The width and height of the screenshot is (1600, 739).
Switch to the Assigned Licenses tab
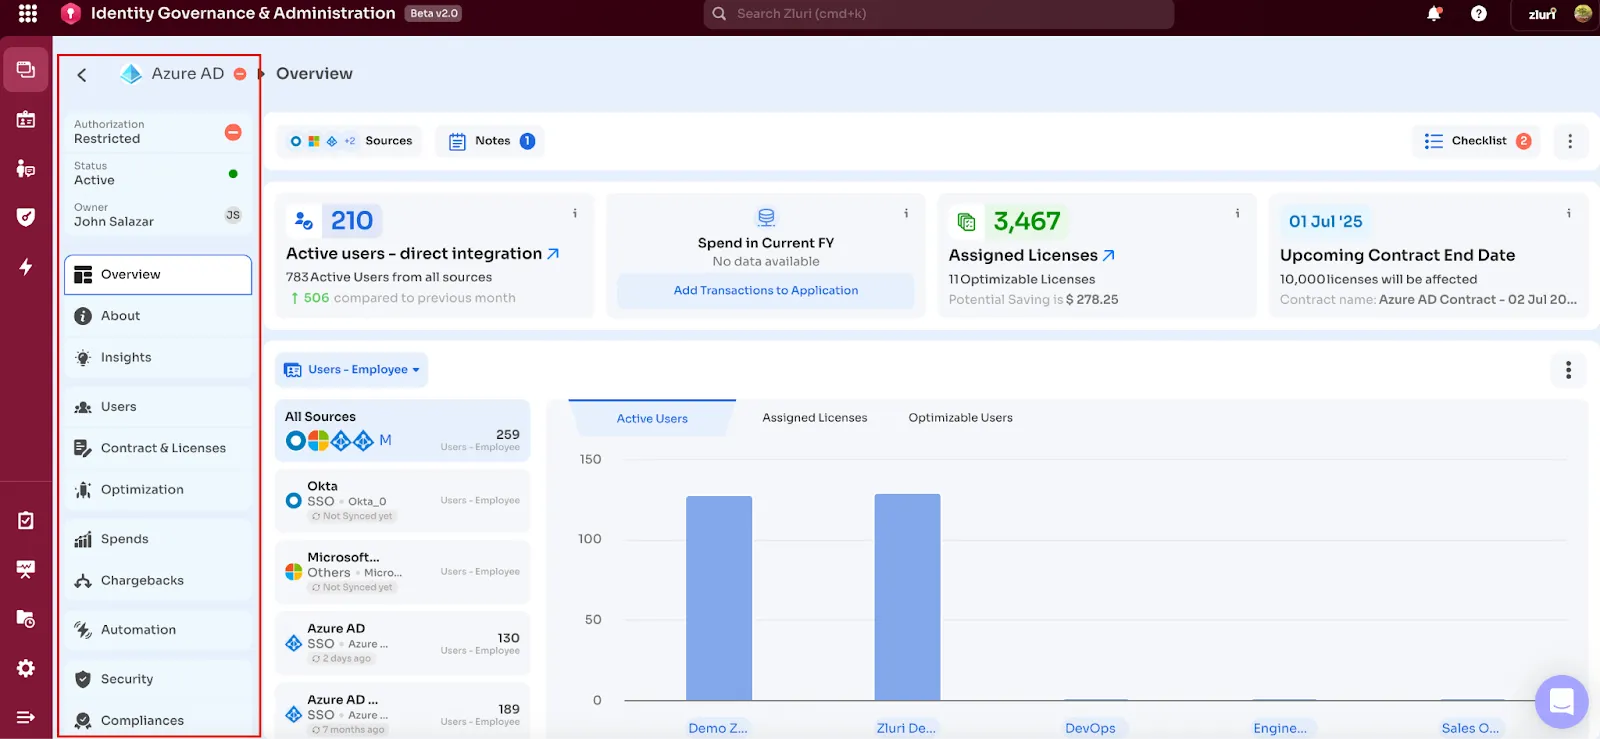click(x=815, y=418)
